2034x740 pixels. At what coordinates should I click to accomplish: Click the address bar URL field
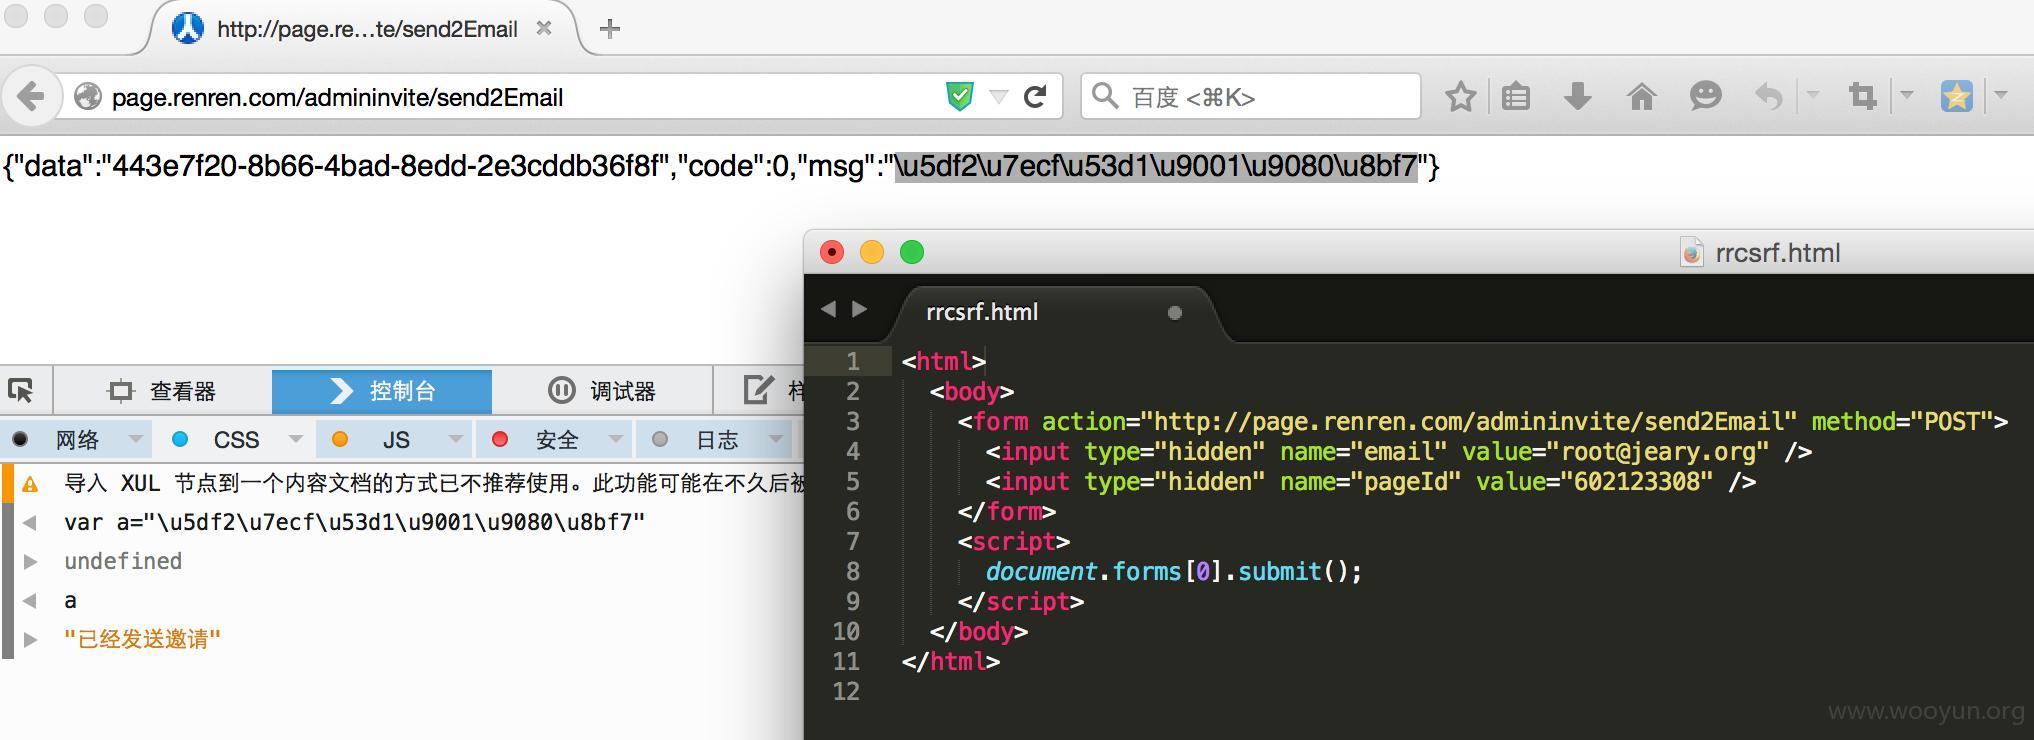pyautogui.click(x=520, y=97)
